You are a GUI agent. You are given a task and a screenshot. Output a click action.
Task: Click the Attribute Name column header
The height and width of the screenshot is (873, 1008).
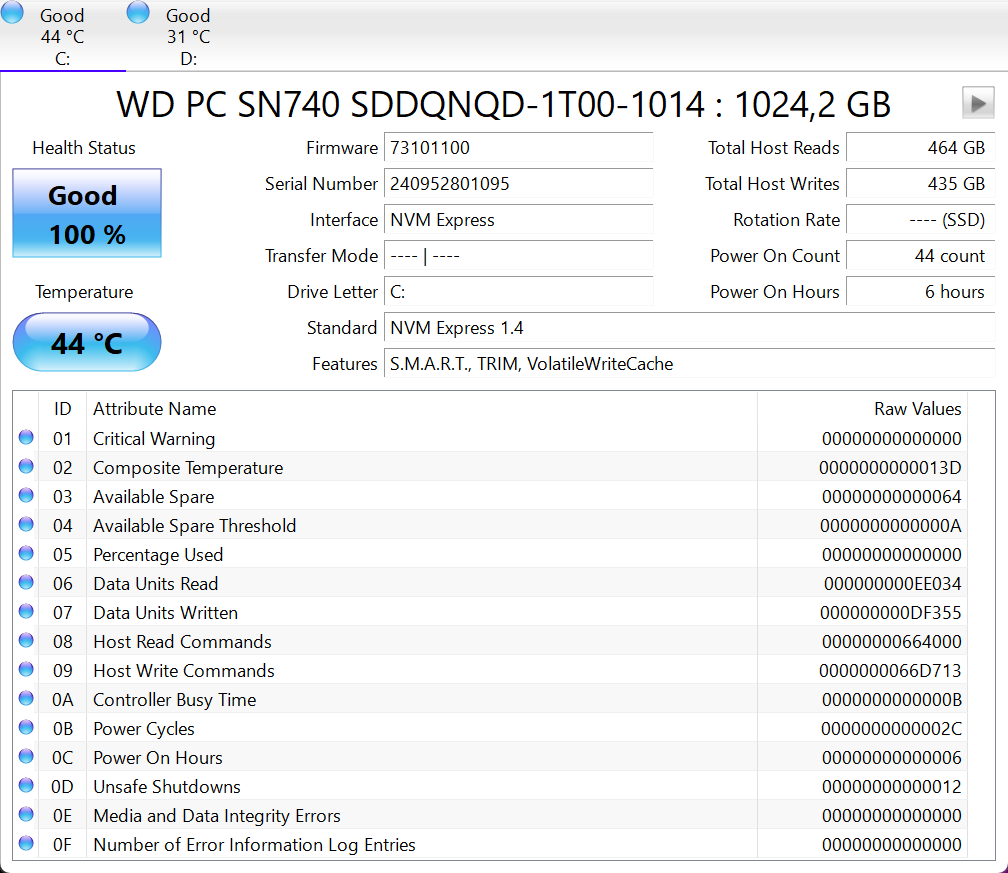[155, 409]
